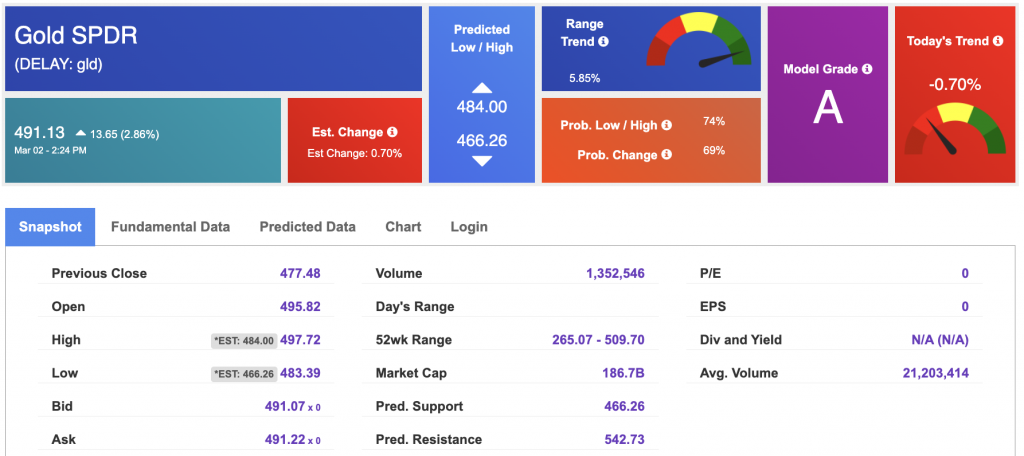The width and height of the screenshot is (1024, 456).
Task: Select the Chart tab
Action: (403, 227)
